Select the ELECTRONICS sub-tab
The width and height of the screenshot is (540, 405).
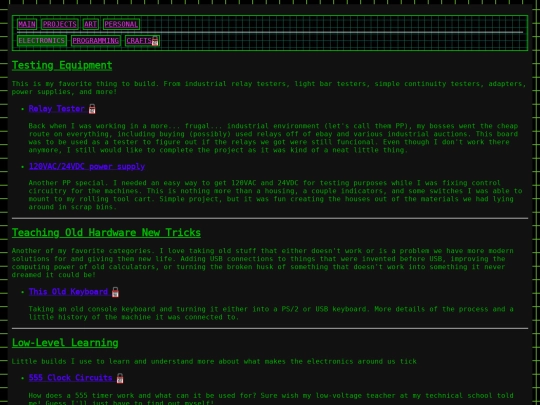coord(42,41)
